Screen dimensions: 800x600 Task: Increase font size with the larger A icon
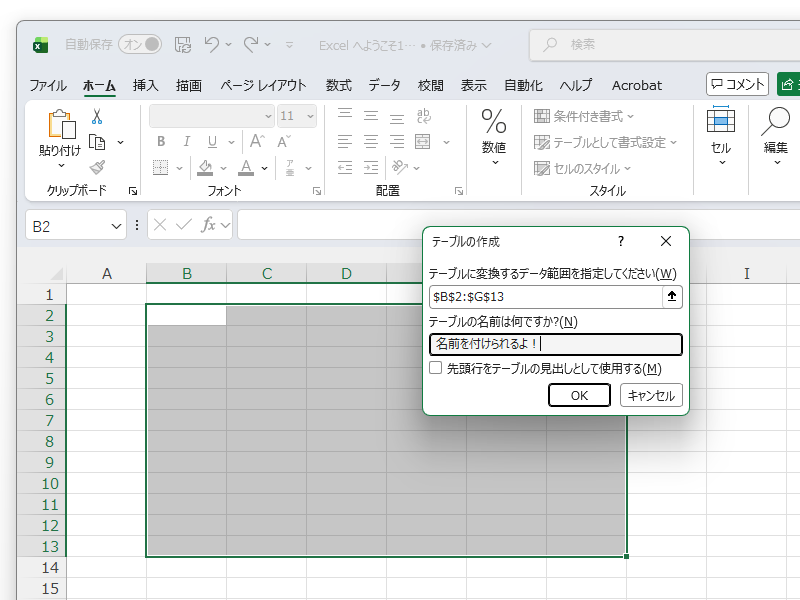point(257,141)
